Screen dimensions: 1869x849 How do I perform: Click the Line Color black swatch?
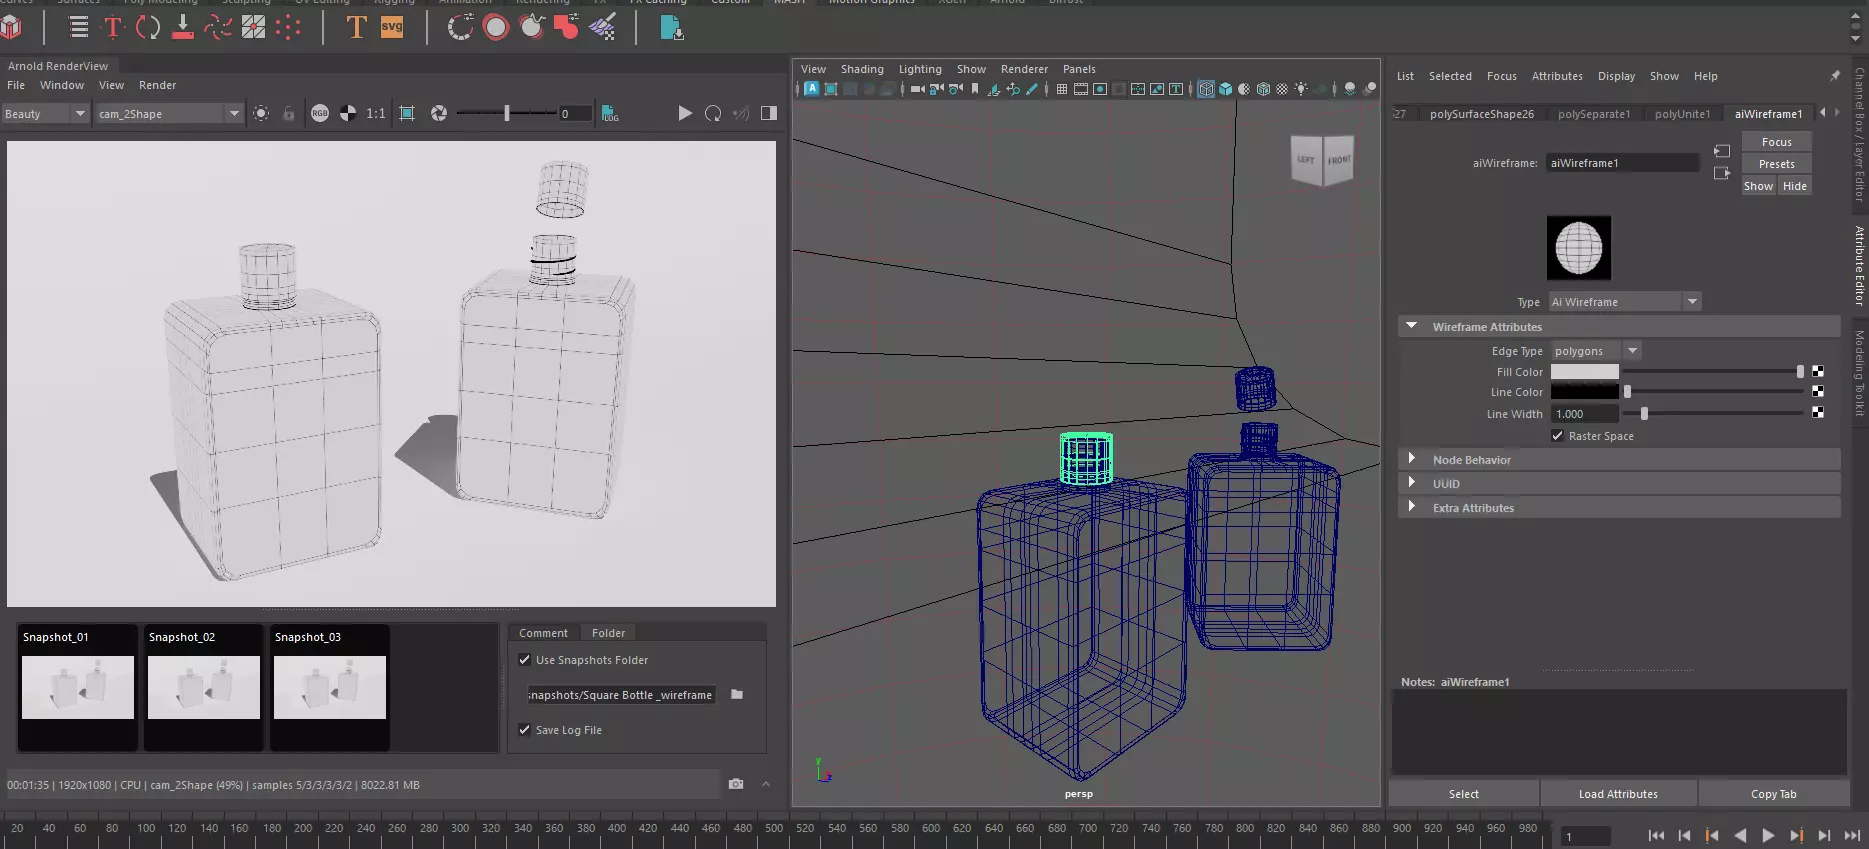tap(1584, 392)
